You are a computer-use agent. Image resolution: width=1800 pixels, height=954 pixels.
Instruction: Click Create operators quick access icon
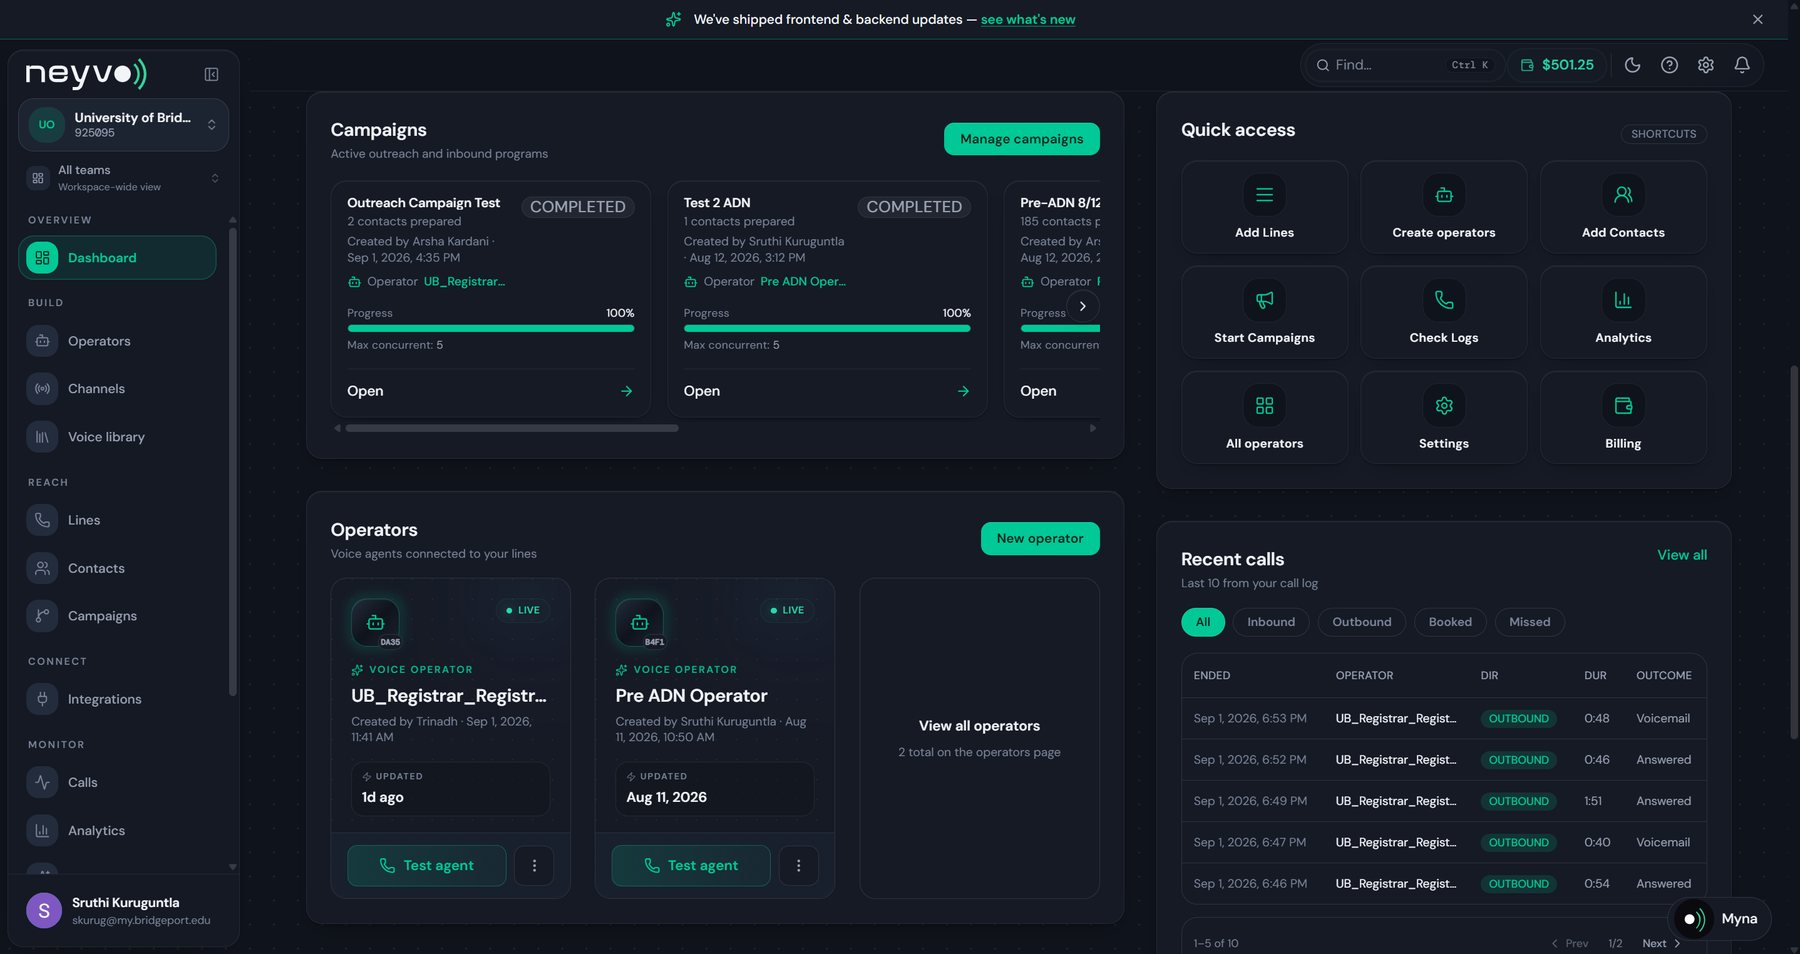[x=1443, y=195]
